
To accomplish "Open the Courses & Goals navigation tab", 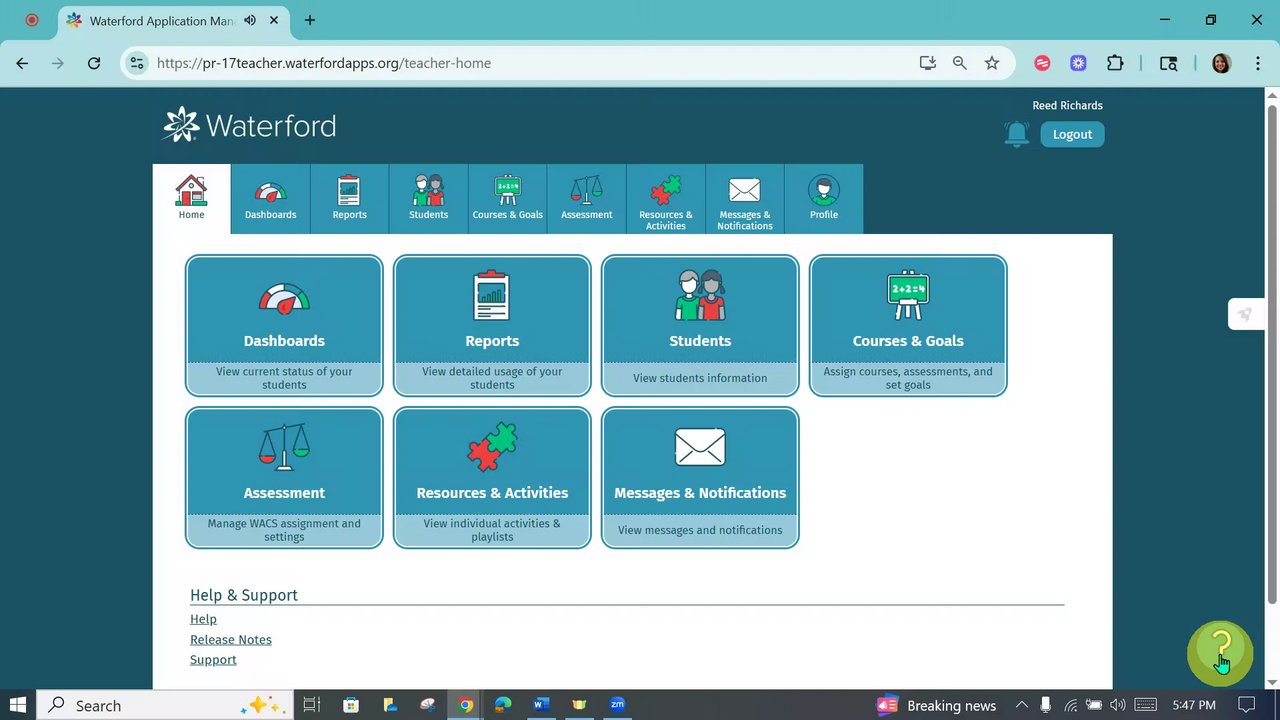I will click(507, 199).
